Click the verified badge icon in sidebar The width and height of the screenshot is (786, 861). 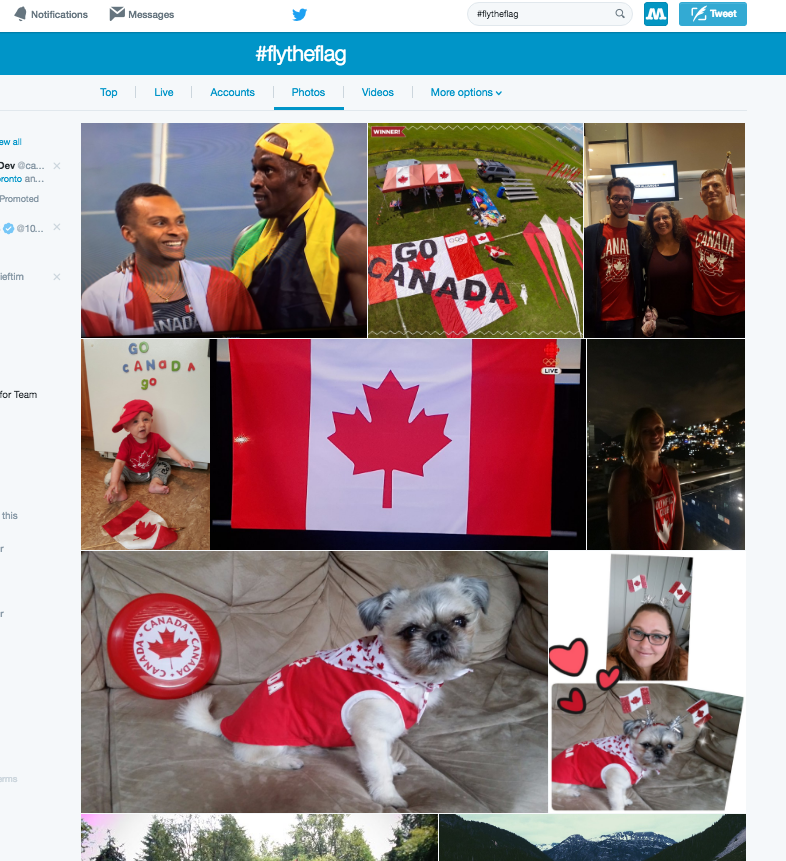coord(8,228)
